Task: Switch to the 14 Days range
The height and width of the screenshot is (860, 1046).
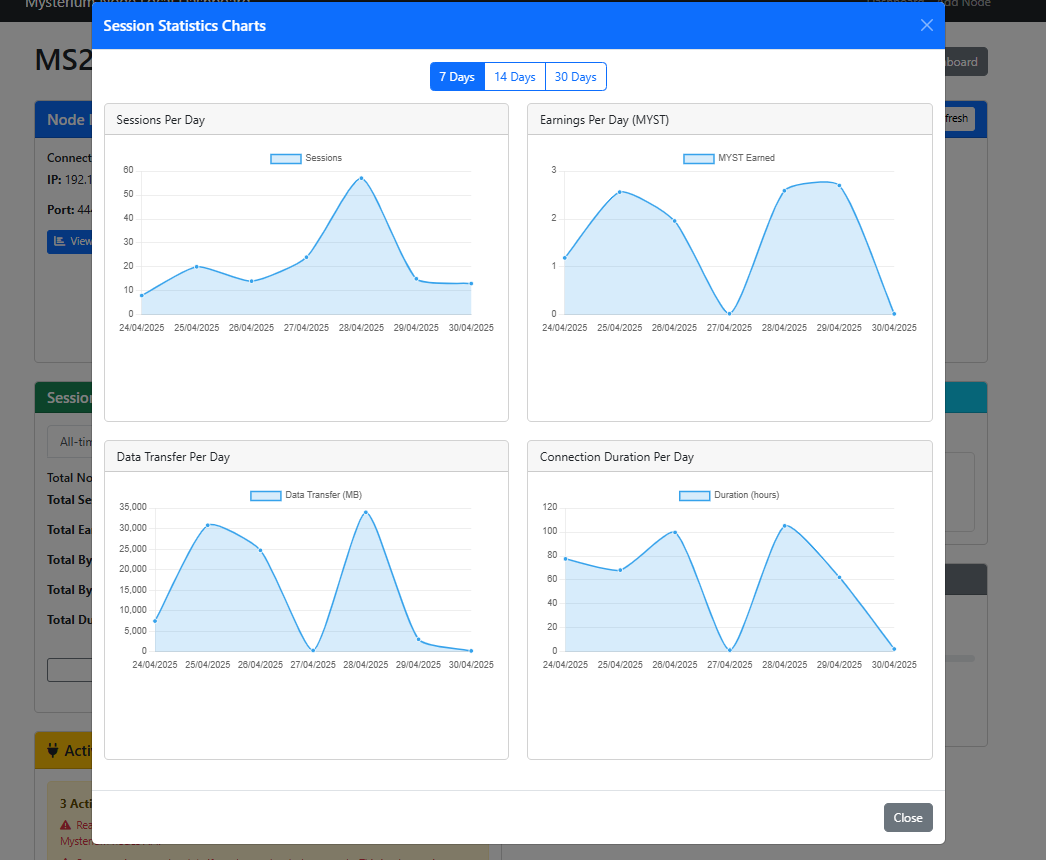Action: 514,77
